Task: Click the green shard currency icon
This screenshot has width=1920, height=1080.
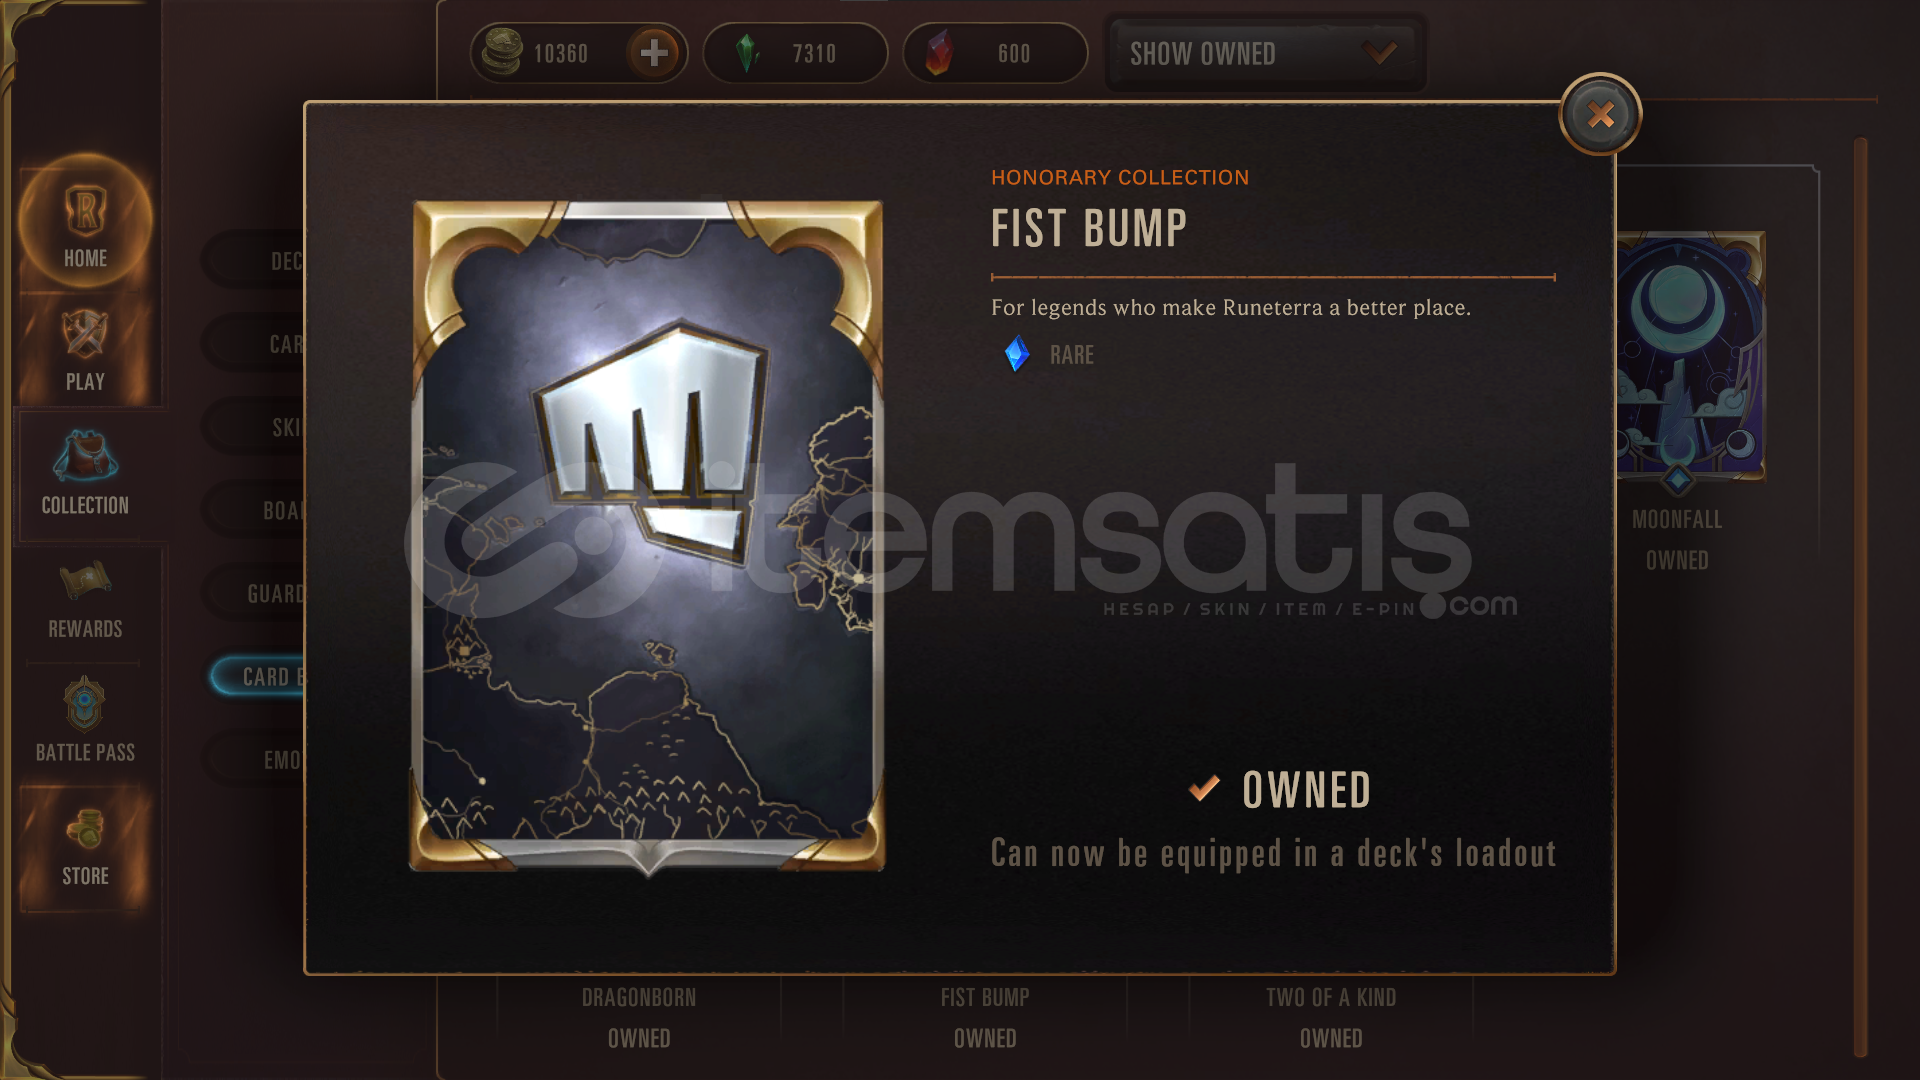Action: (x=747, y=53)
